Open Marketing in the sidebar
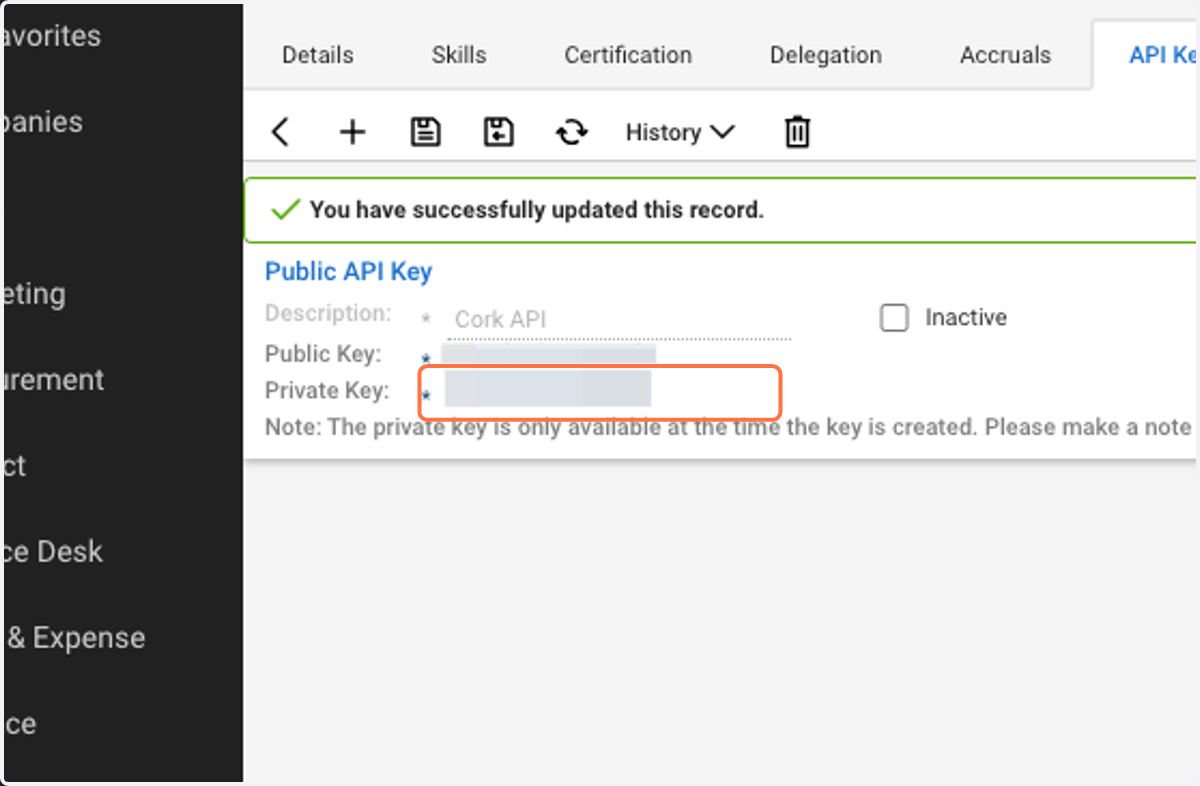The width and height of the screenshot is (1200, 786). (x=34, y=294)
